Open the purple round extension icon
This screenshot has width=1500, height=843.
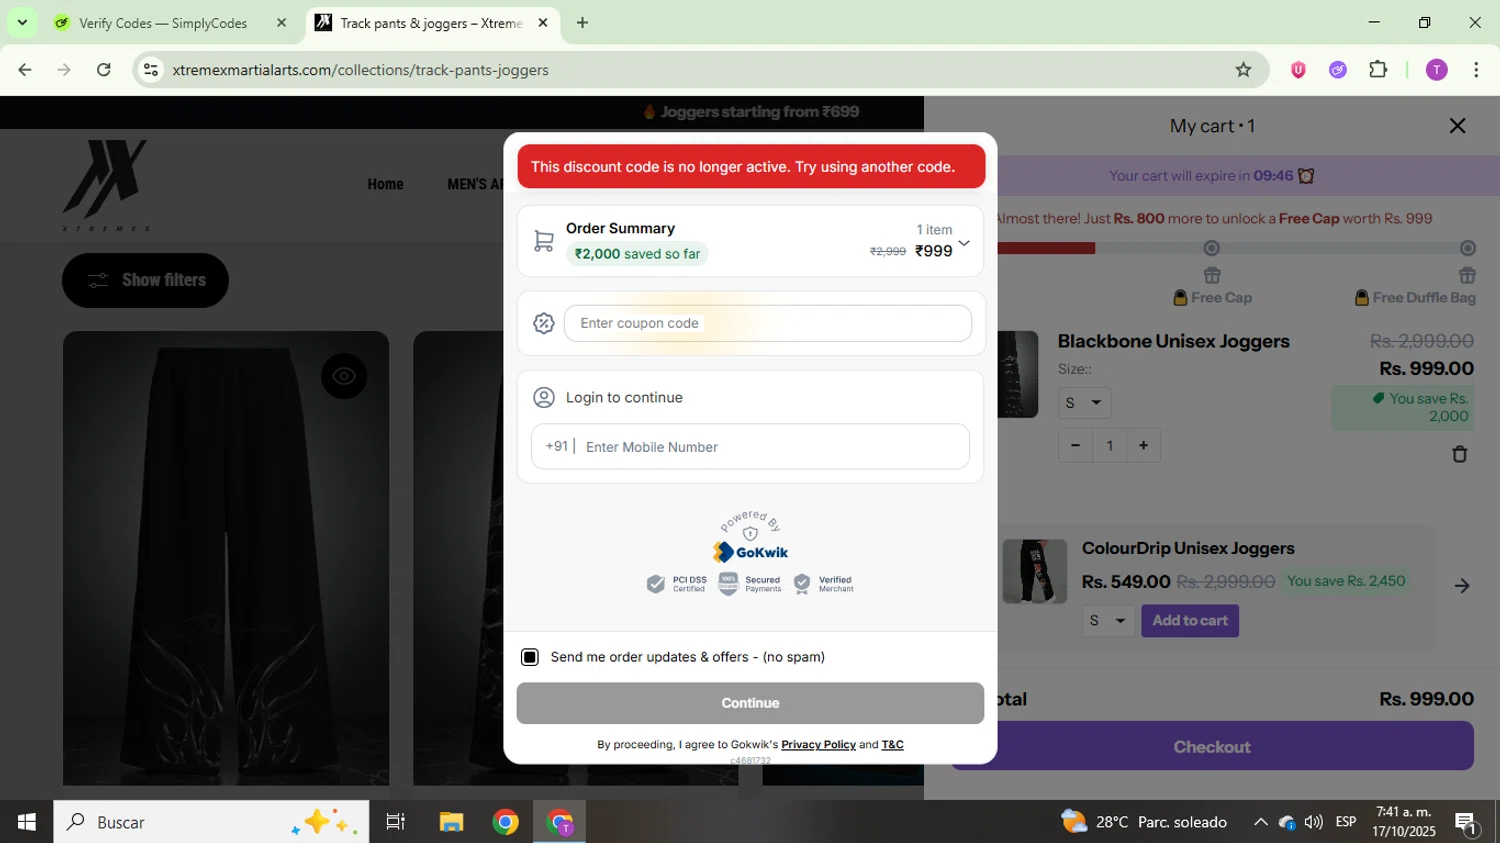click(1338, 70)
